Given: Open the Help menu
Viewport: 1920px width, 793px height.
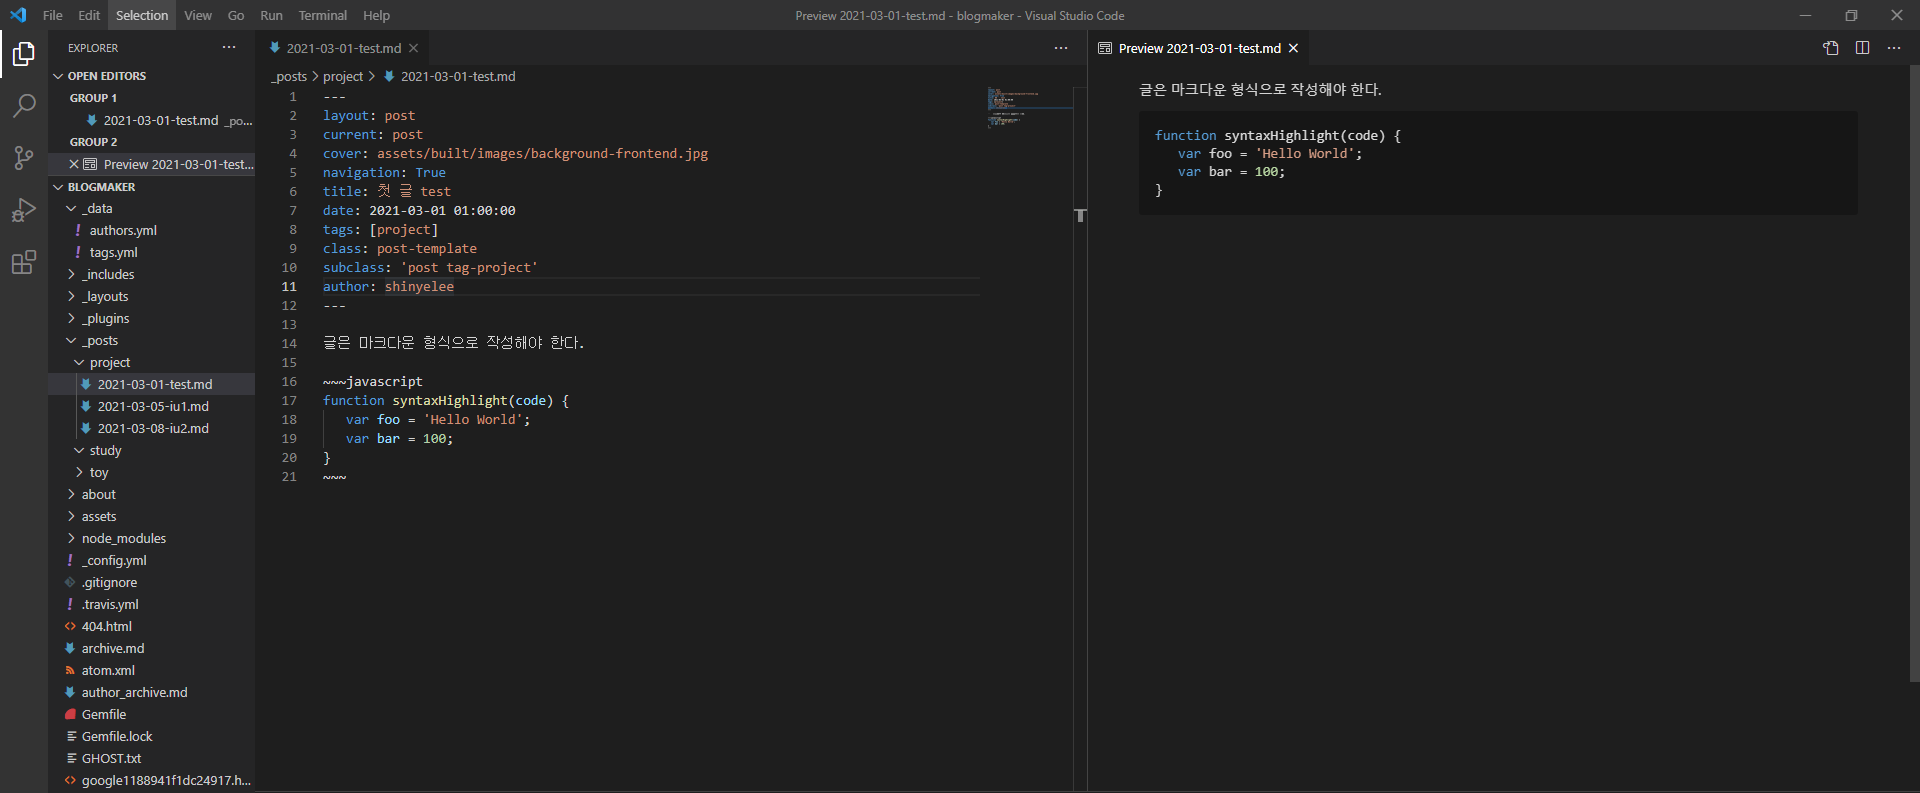Looking at the screenshot, I should point(377,15).
